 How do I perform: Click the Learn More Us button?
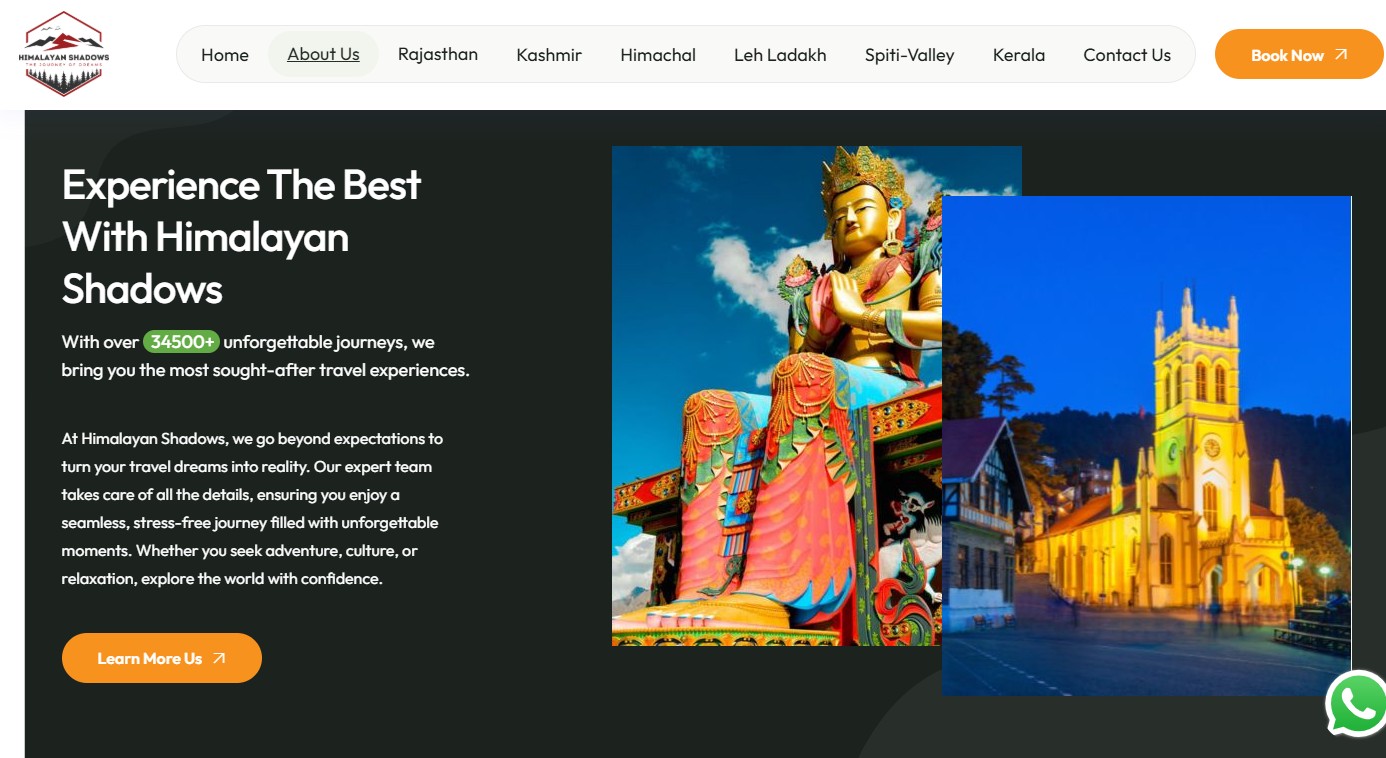162,658
